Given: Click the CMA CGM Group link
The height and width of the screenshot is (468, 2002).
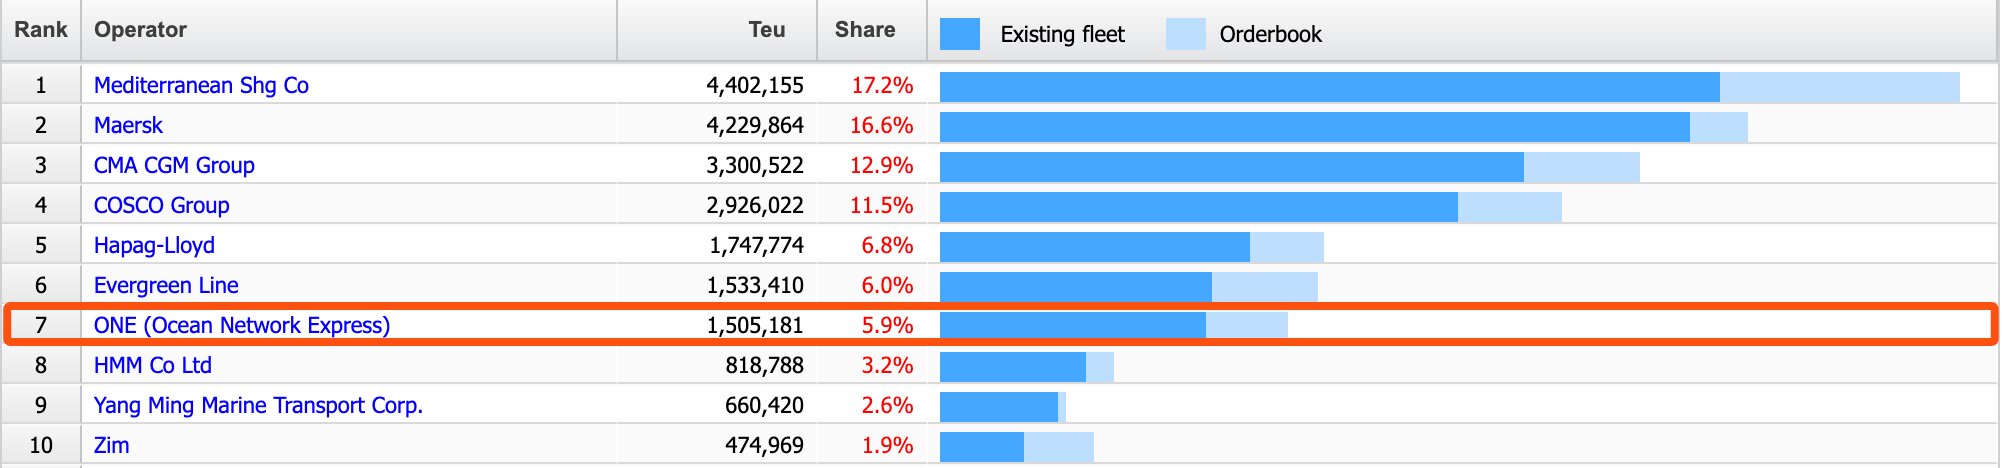Looking at the screenshot, I should coord(174,166).
